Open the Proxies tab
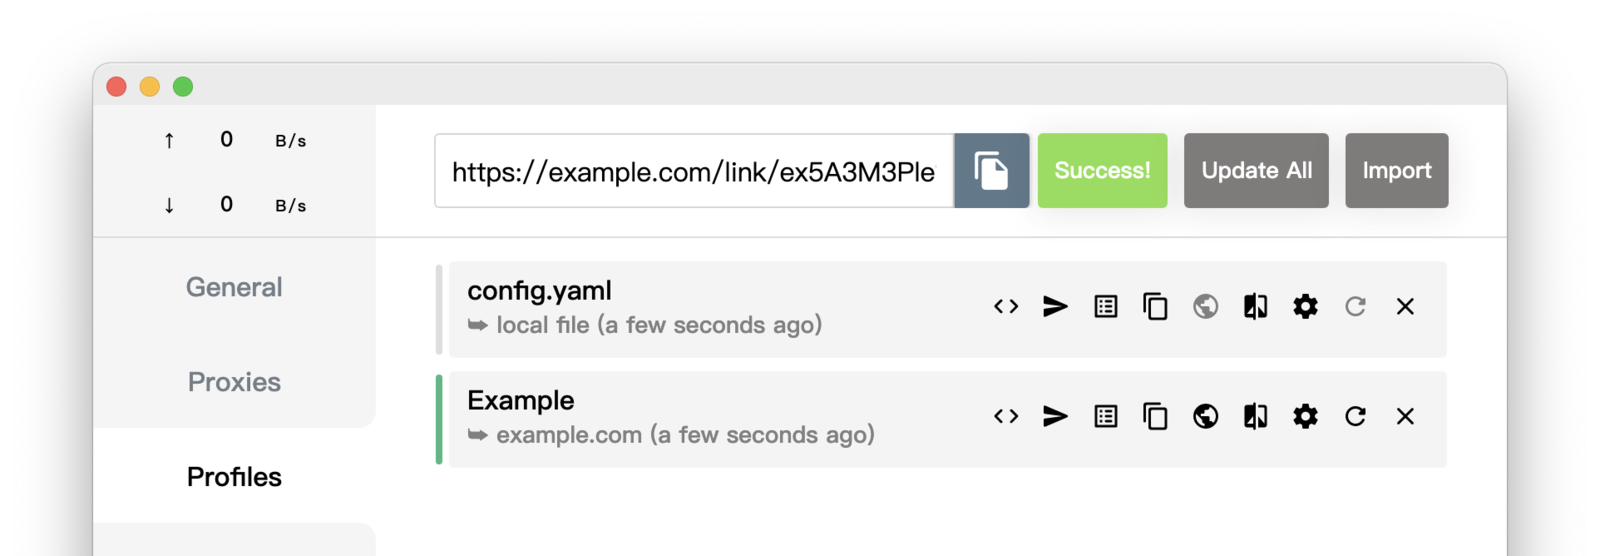The width and height of the screenshot is (1600, 556). [234, 382]
